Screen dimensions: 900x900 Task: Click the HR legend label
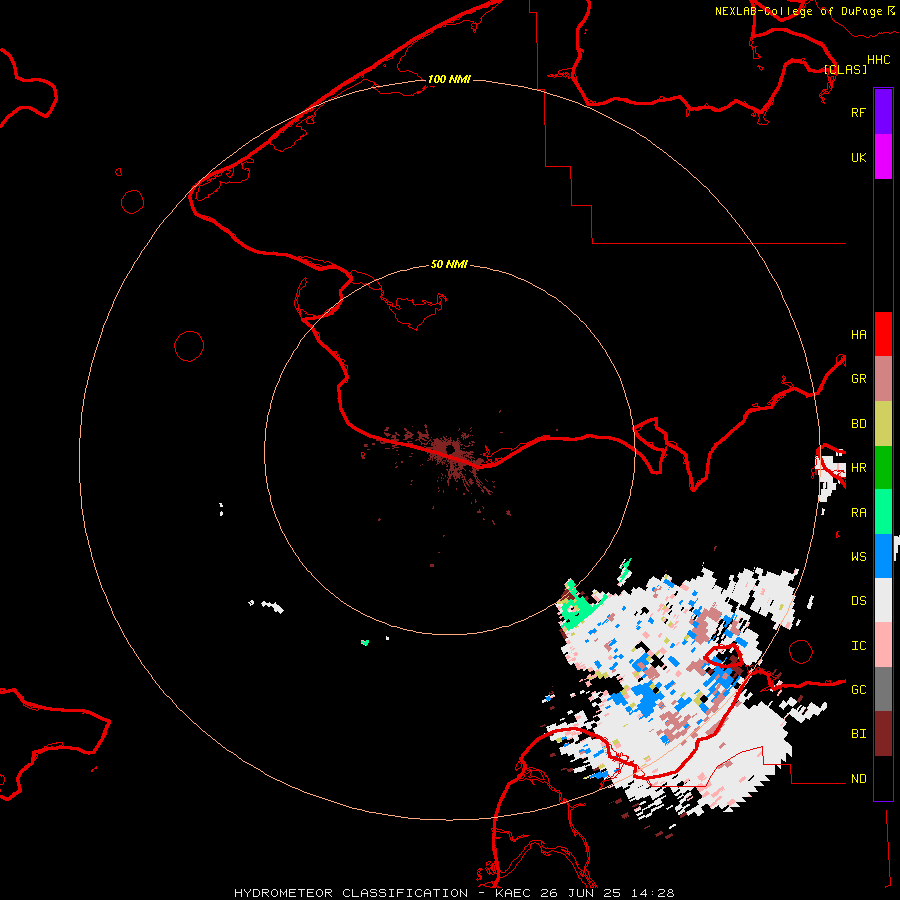(858, 468)
